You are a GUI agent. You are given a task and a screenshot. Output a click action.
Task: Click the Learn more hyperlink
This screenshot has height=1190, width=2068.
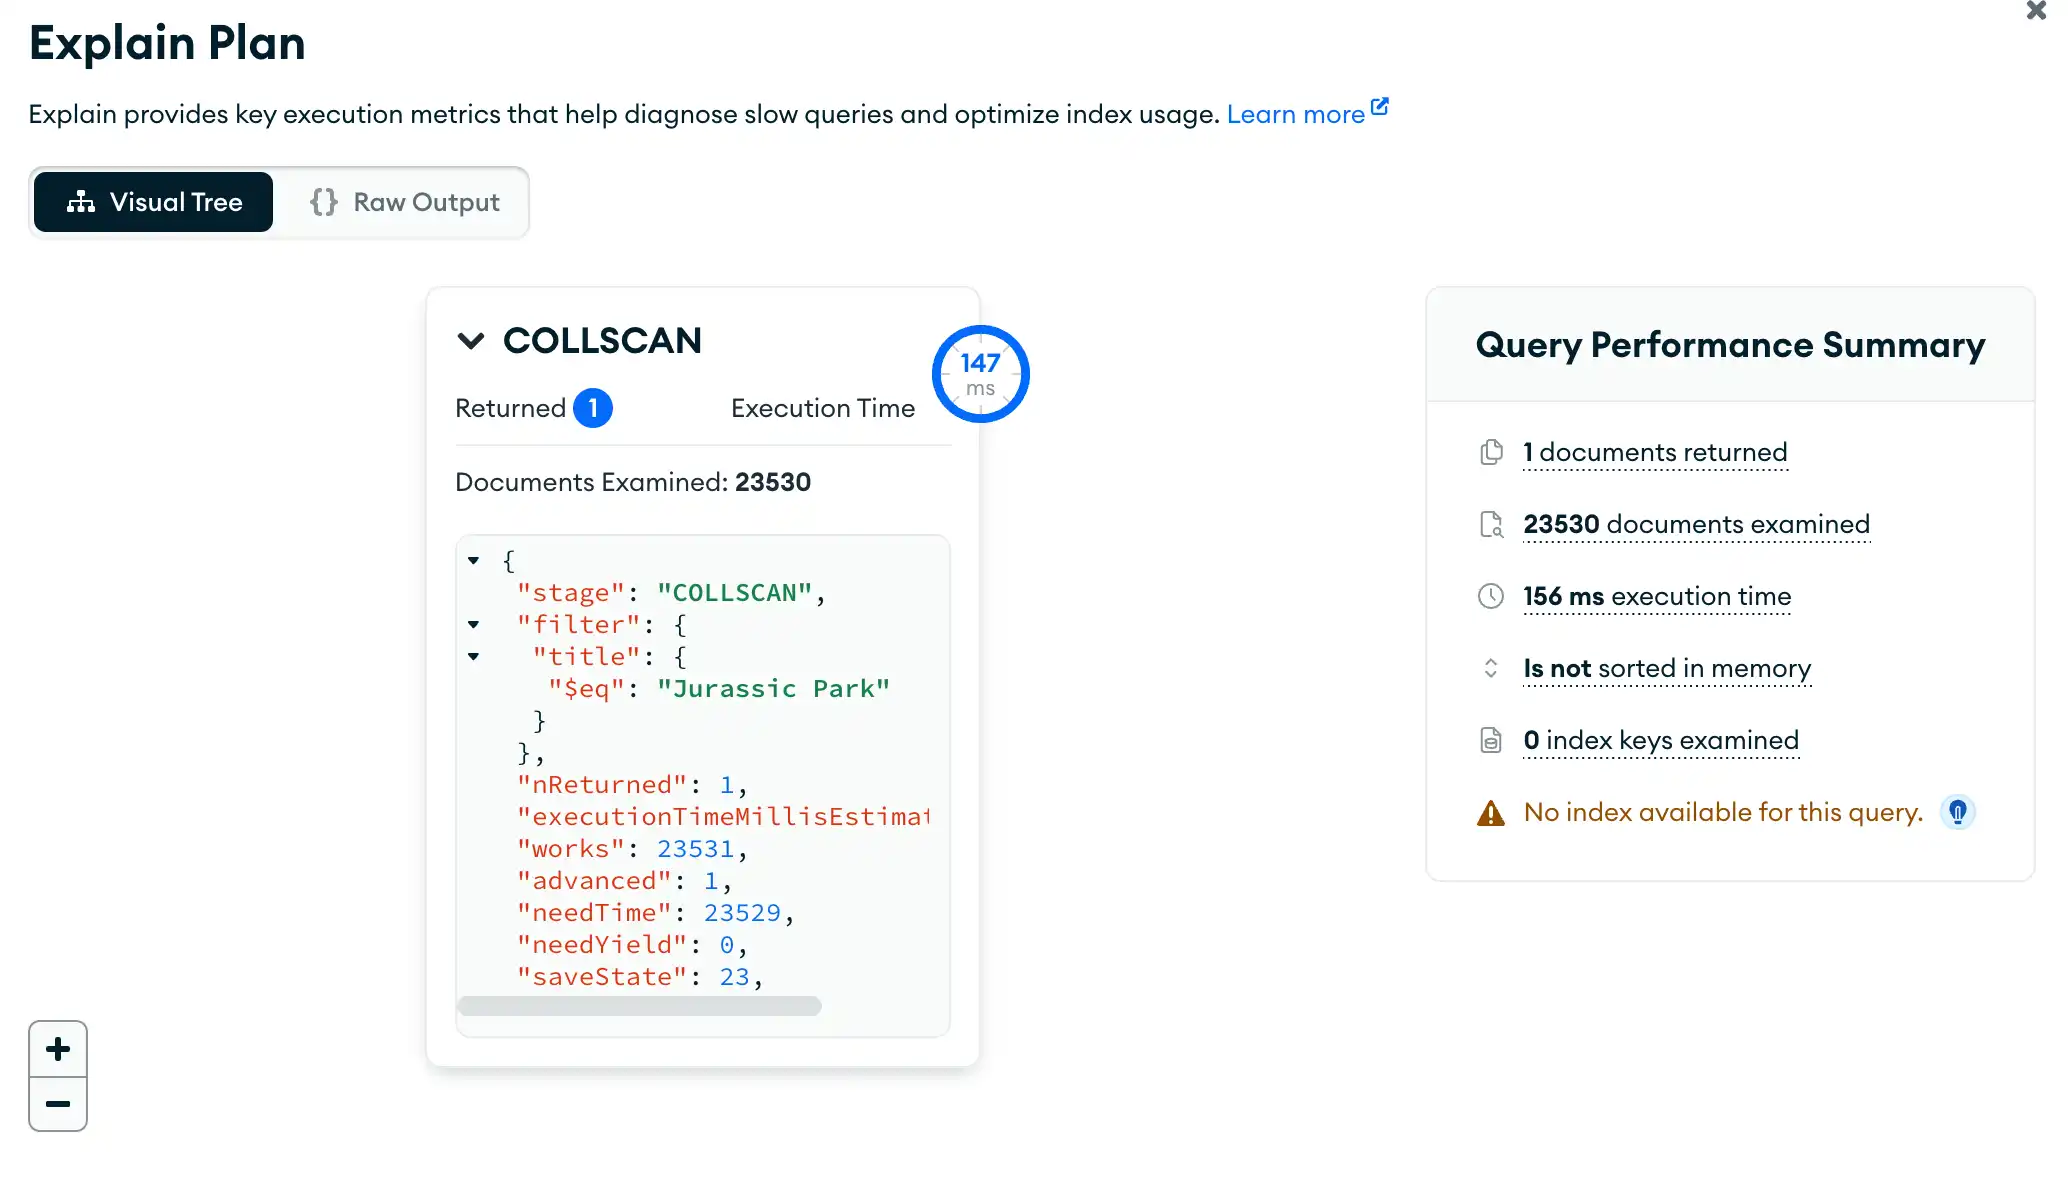click(x=1308, y=112)
